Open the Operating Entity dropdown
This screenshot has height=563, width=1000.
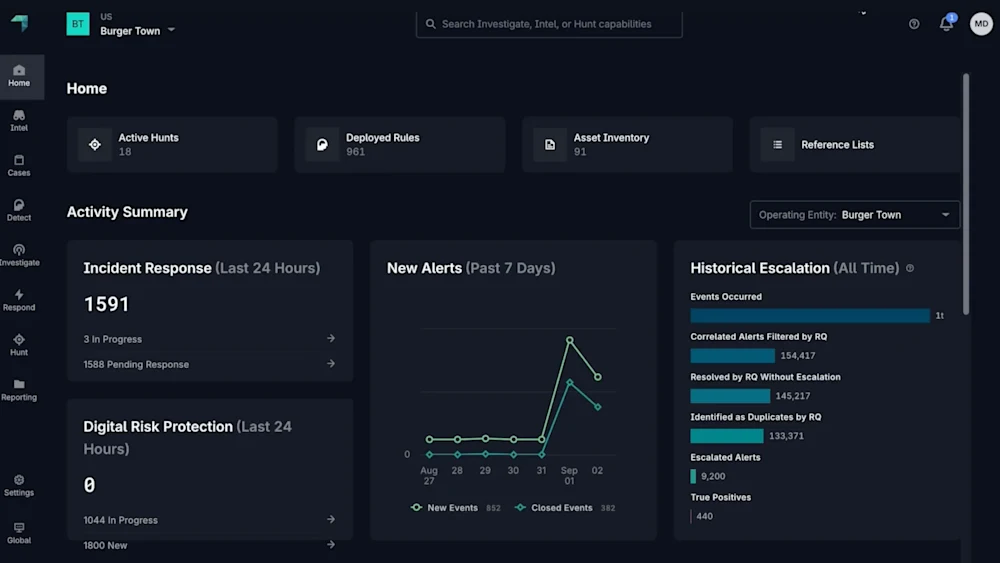pyautogui.click(x=854, y=215)
